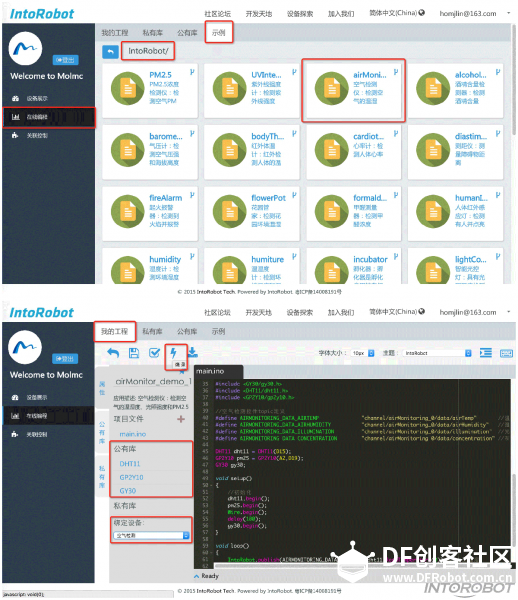Click the undo arrow icon in editor toolbar
Image resolution: width=518 pixels, height=600 pixels.
point(113,353)
